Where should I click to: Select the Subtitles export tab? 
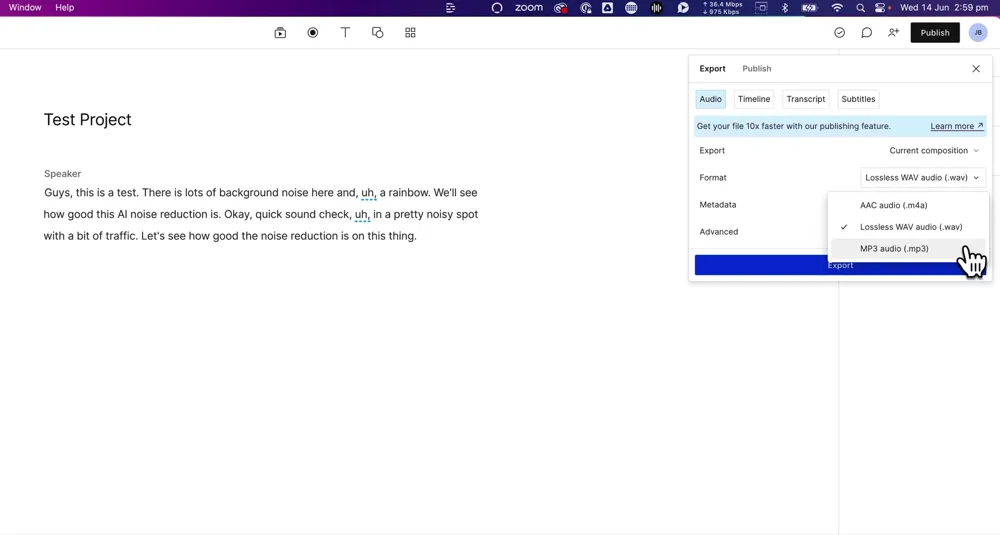pos(858,99)
